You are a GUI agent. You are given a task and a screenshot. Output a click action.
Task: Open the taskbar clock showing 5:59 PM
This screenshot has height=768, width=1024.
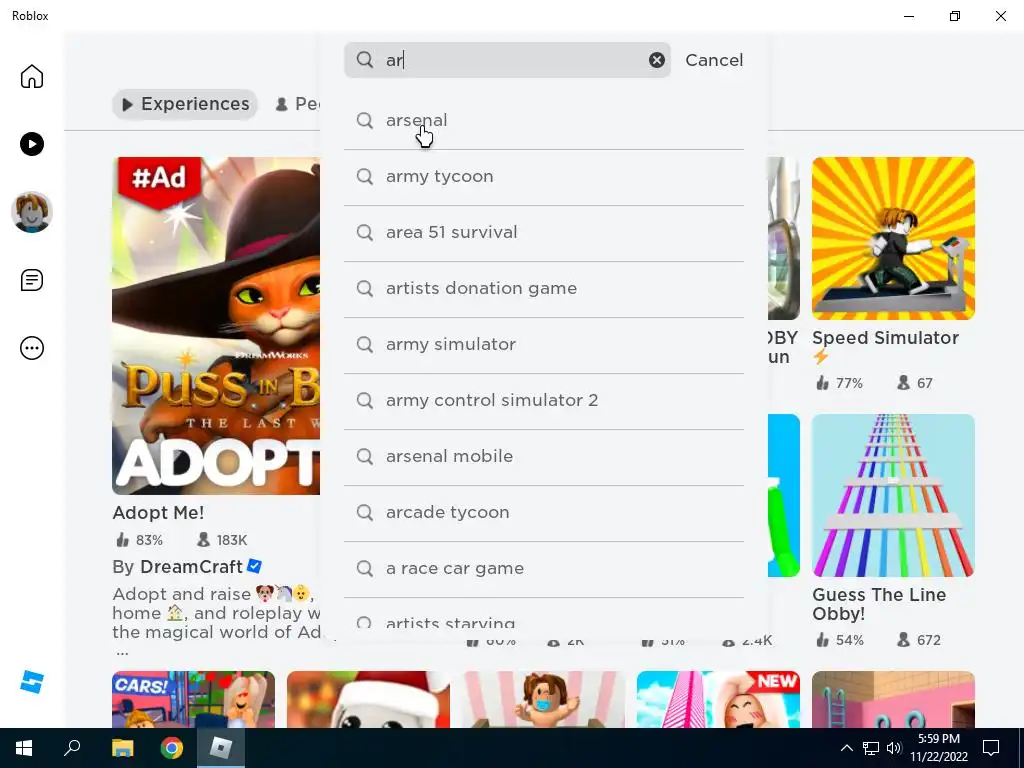pos(939,748)
